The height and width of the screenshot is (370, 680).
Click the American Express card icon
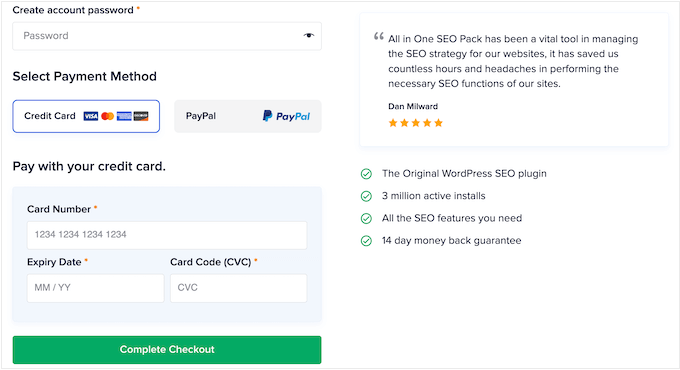point(124,116)
